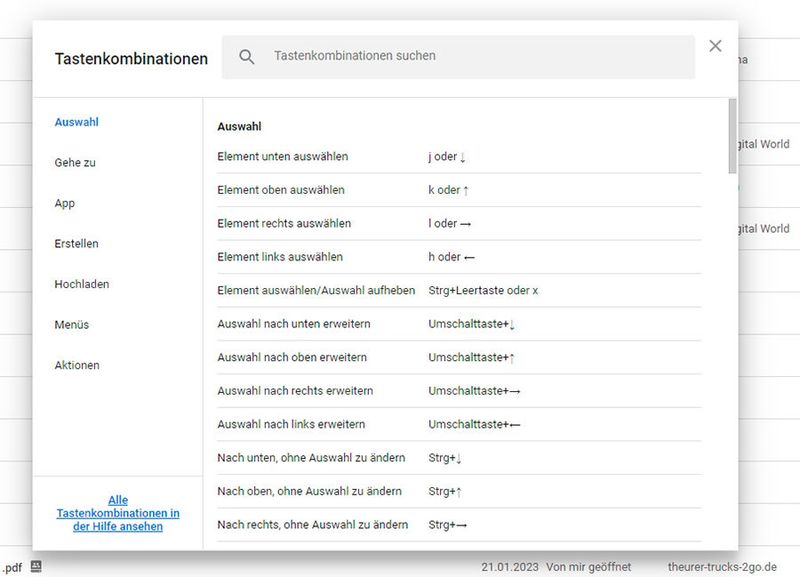Click the 'Umschalttaste+→' shortcut value
Image resolution: width=800 pixels, height=577 pixels.
click(x=474, y=391)
